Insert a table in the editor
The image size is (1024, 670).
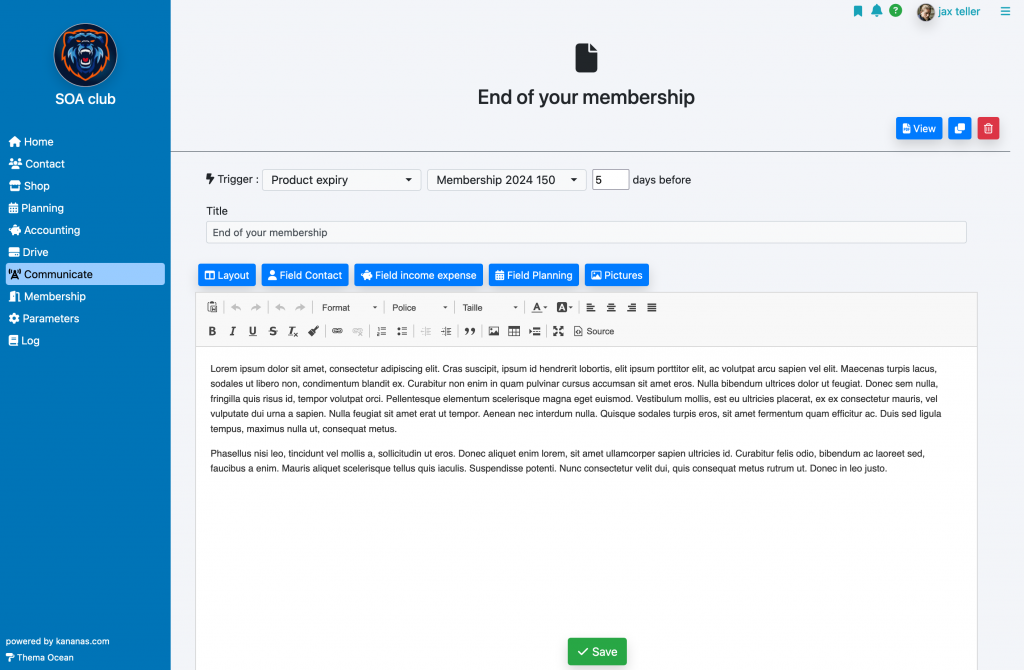click(514, 331)
